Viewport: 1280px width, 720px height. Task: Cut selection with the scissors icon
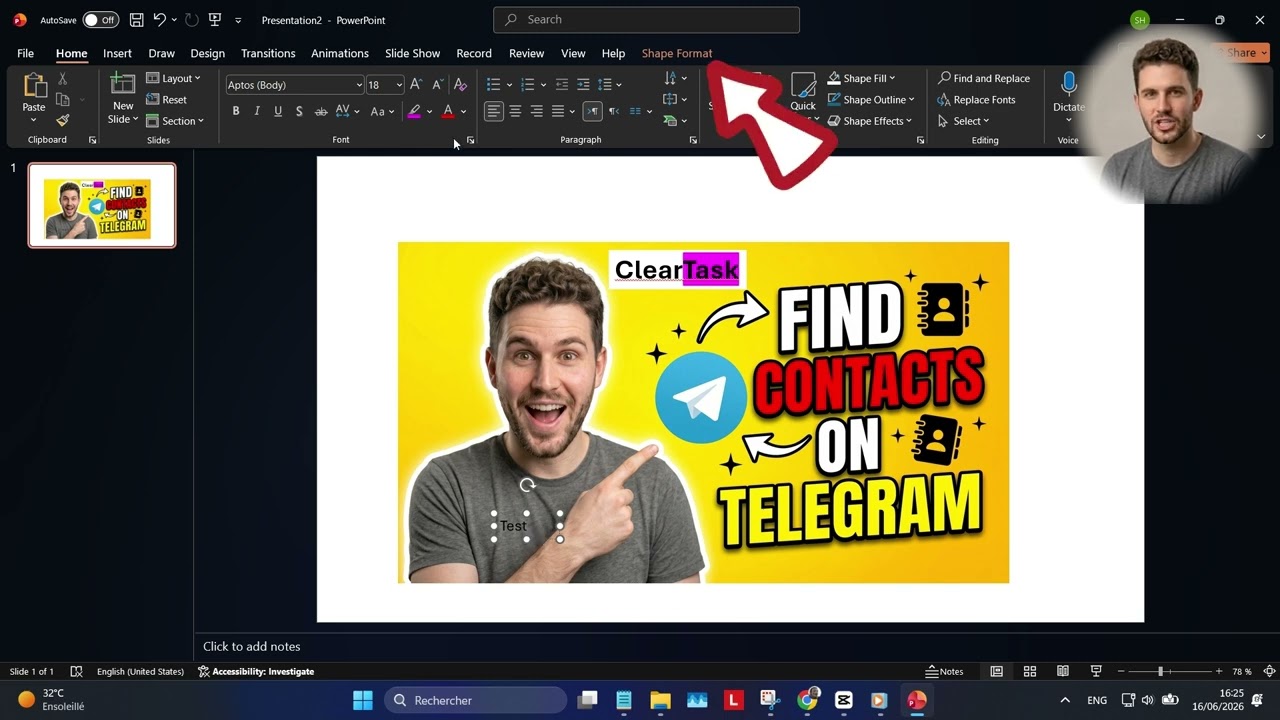(62, 79)
